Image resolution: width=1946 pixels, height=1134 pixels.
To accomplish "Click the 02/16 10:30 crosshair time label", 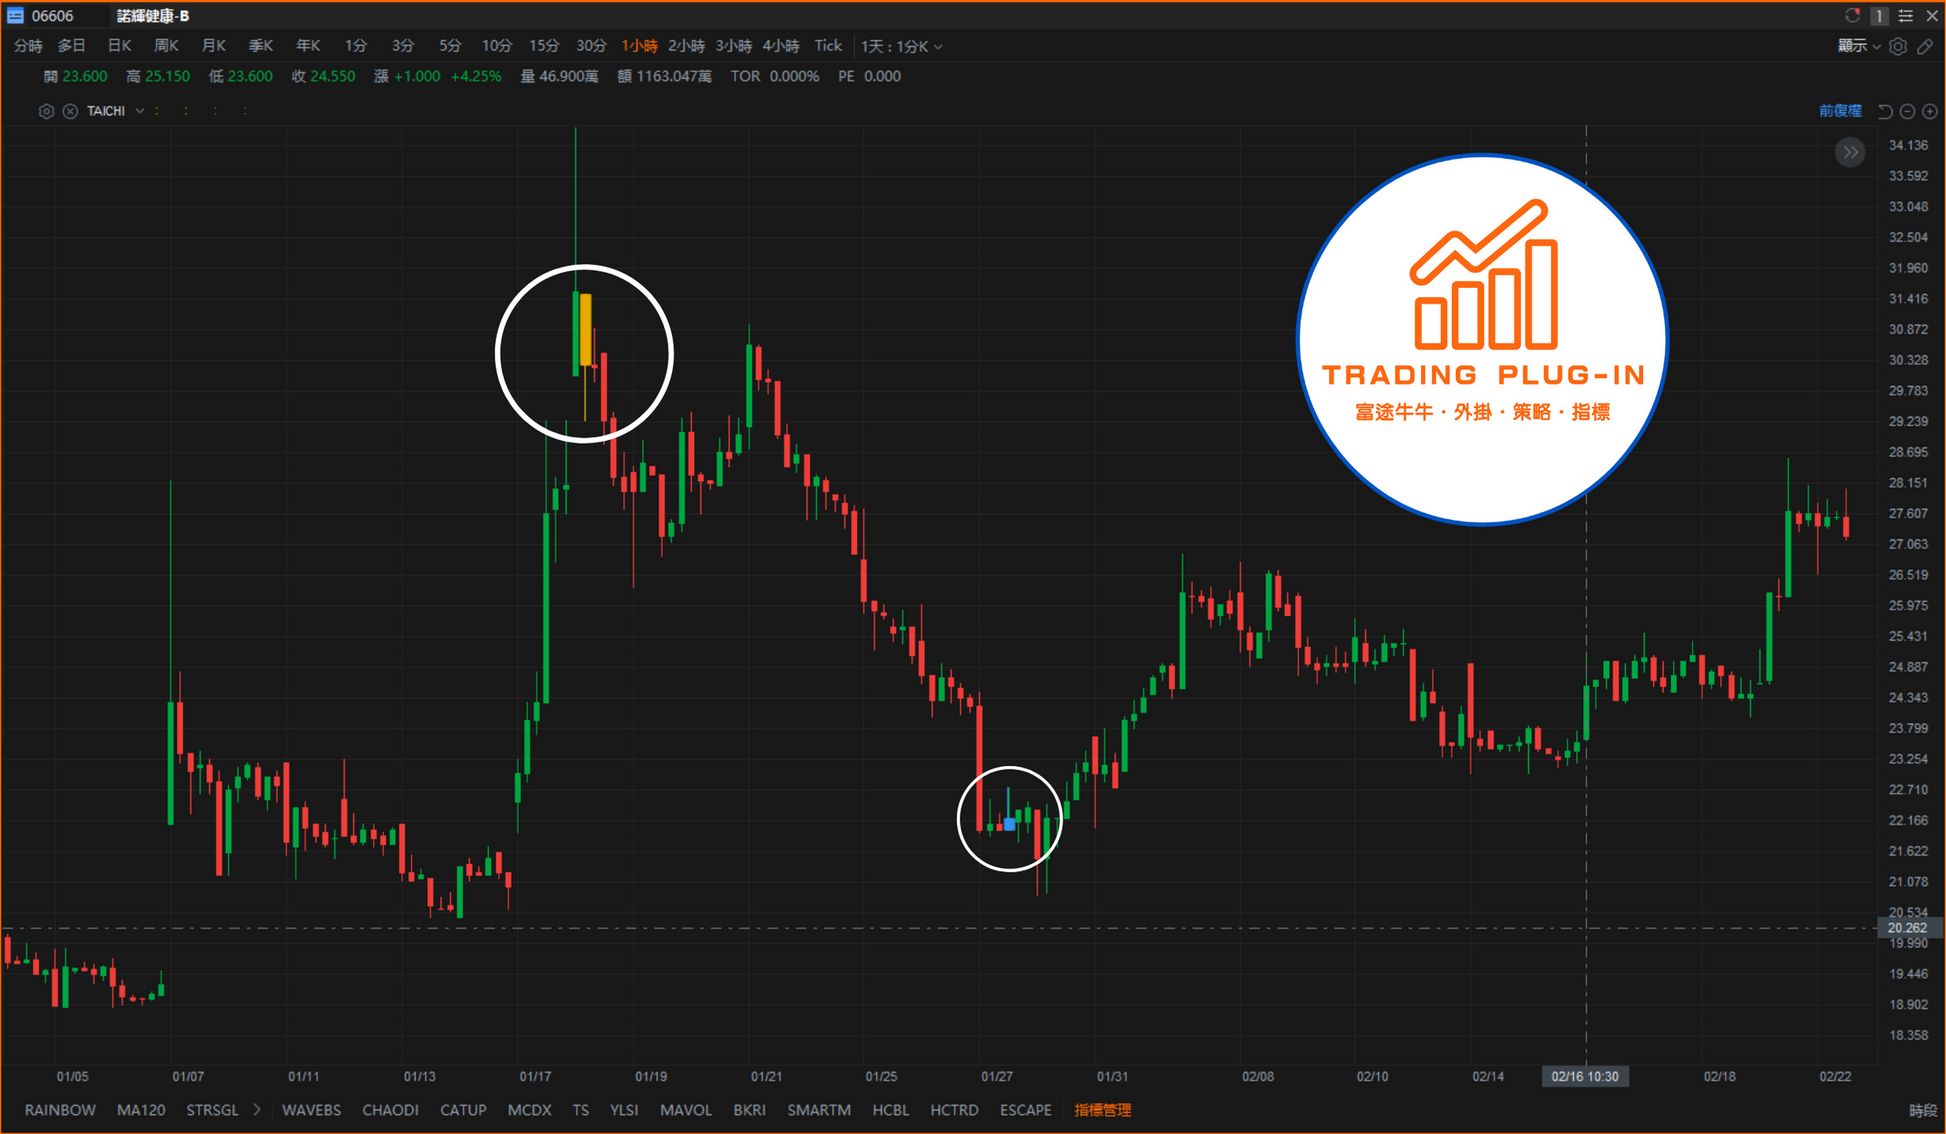I will coord(1585,1076).
